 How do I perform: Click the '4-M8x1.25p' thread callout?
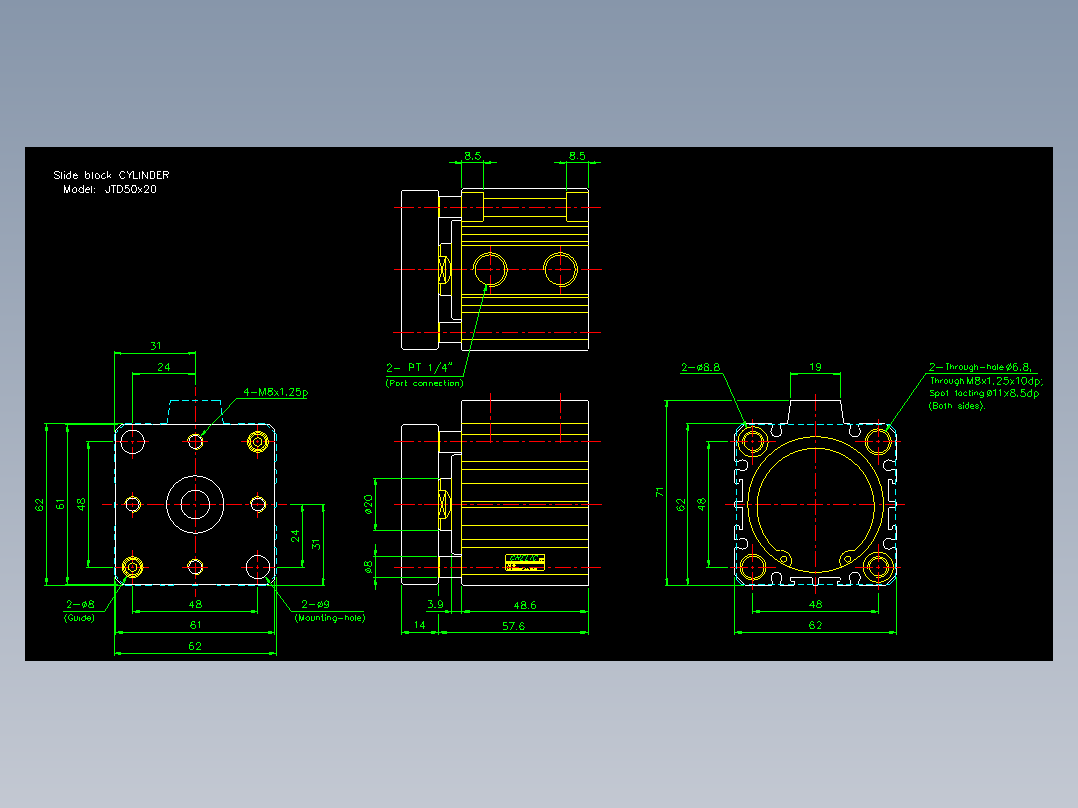[276, 392]
